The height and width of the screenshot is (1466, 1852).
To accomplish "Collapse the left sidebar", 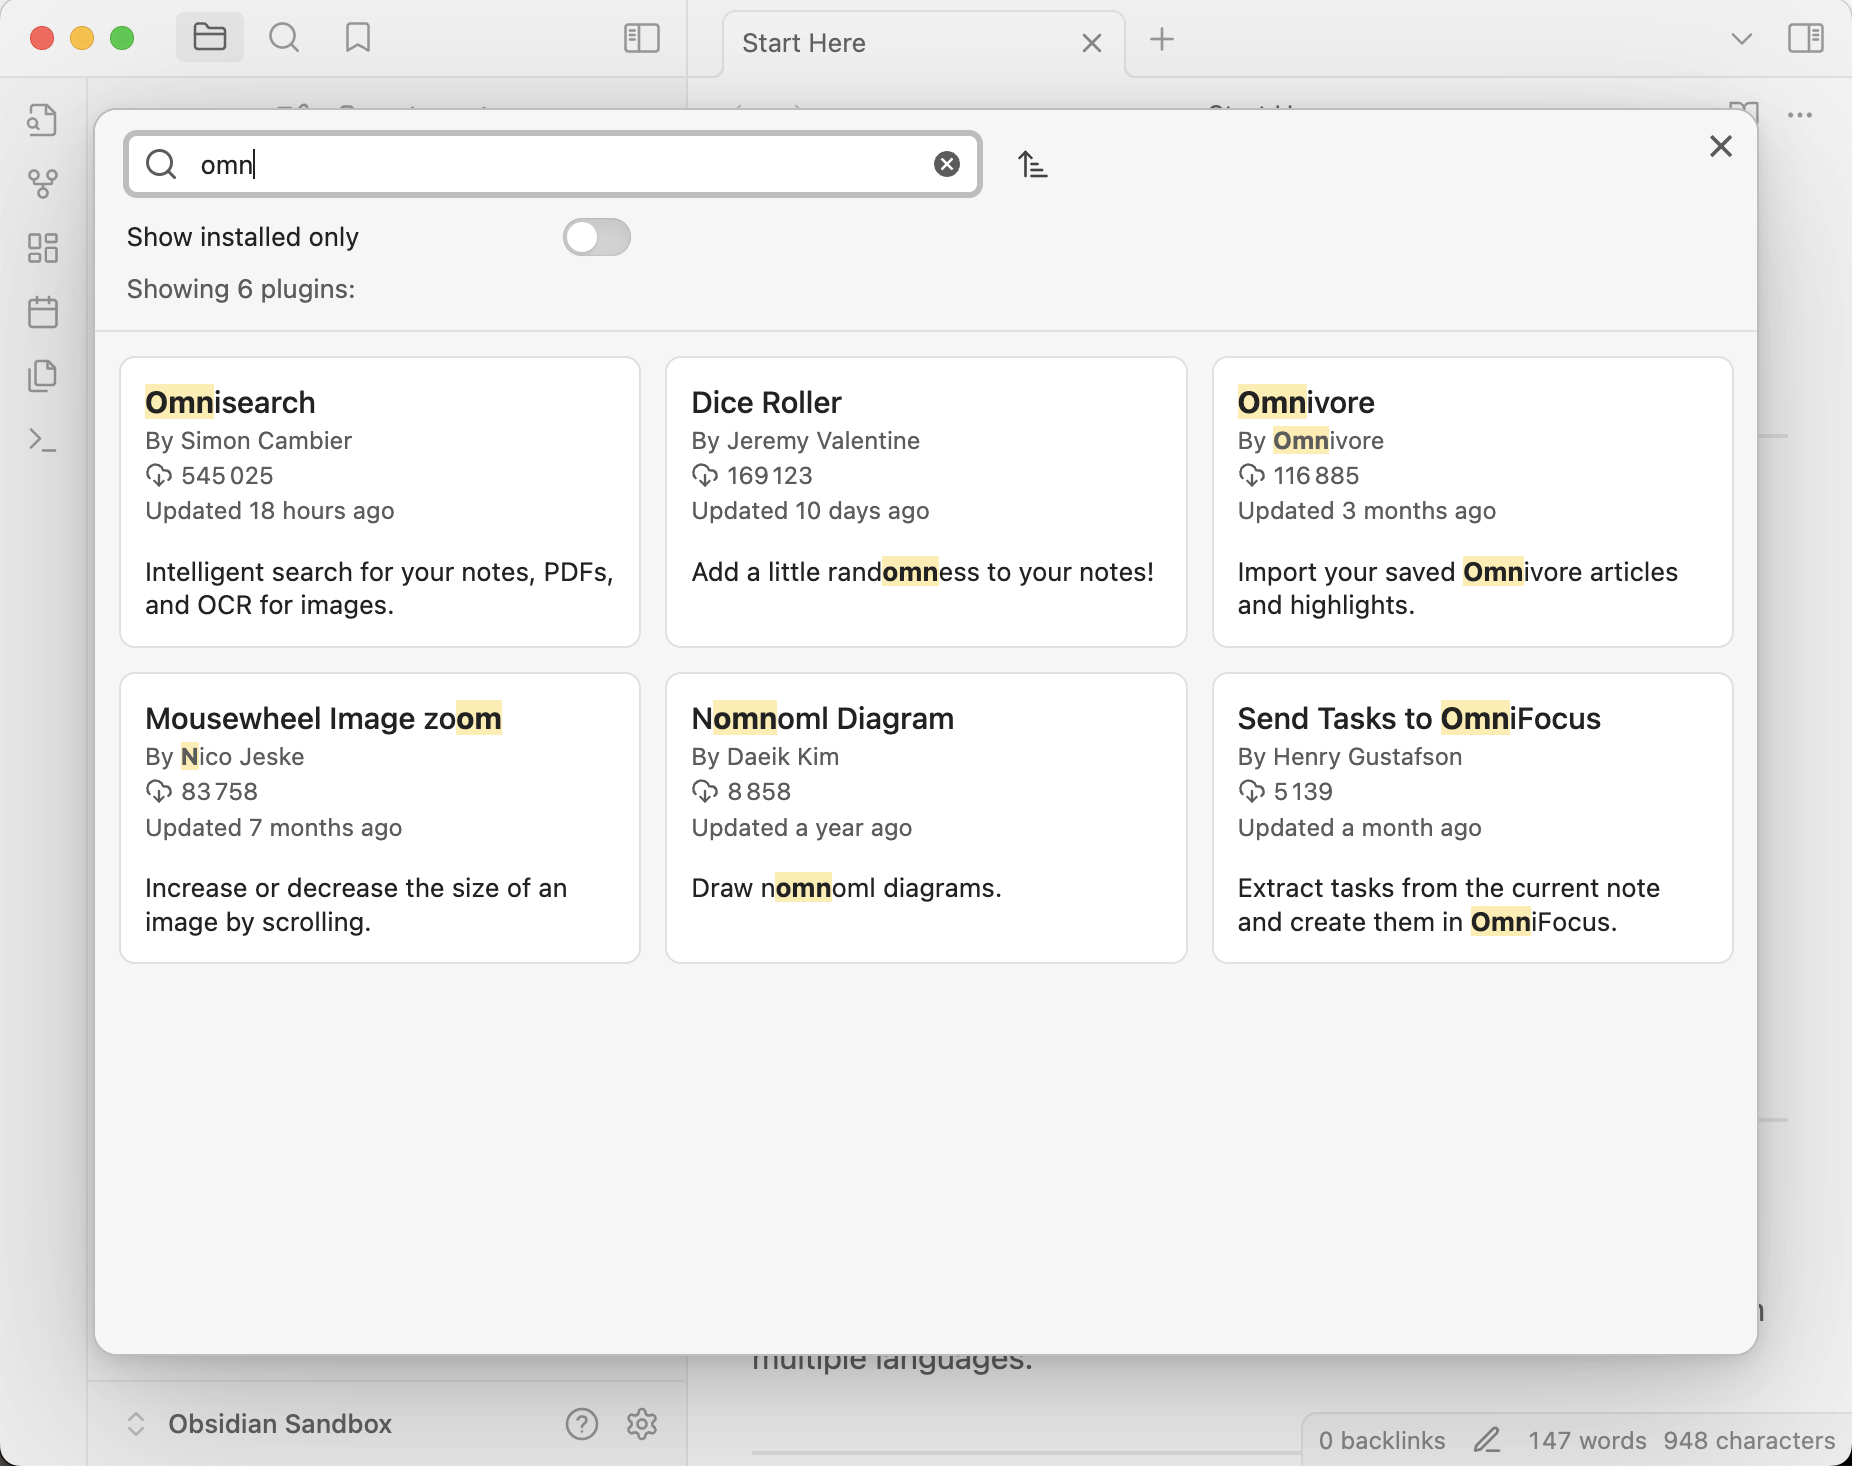I will click(641, 38).
